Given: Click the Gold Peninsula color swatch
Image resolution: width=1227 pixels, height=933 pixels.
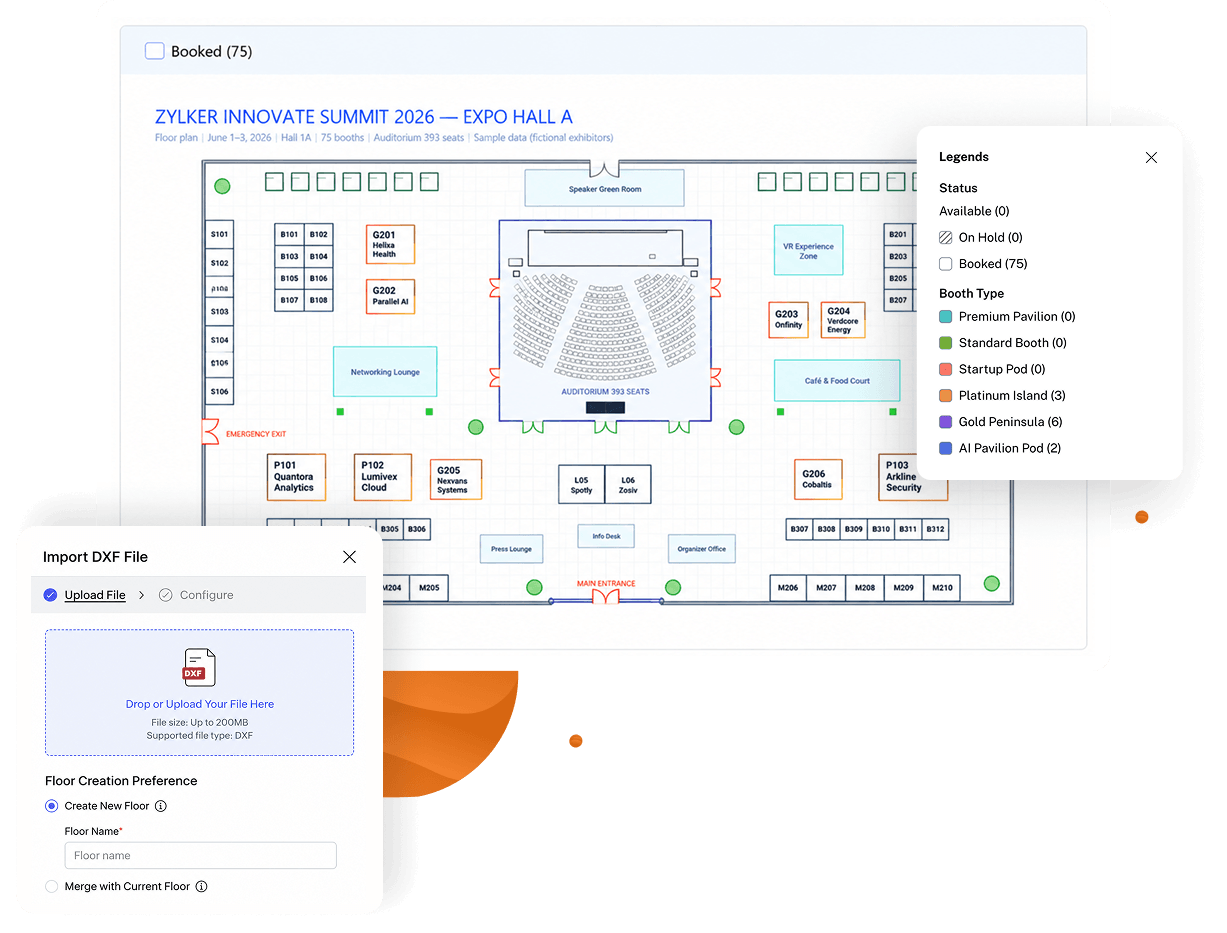Looking at the screenshot, I should [946, 422].
